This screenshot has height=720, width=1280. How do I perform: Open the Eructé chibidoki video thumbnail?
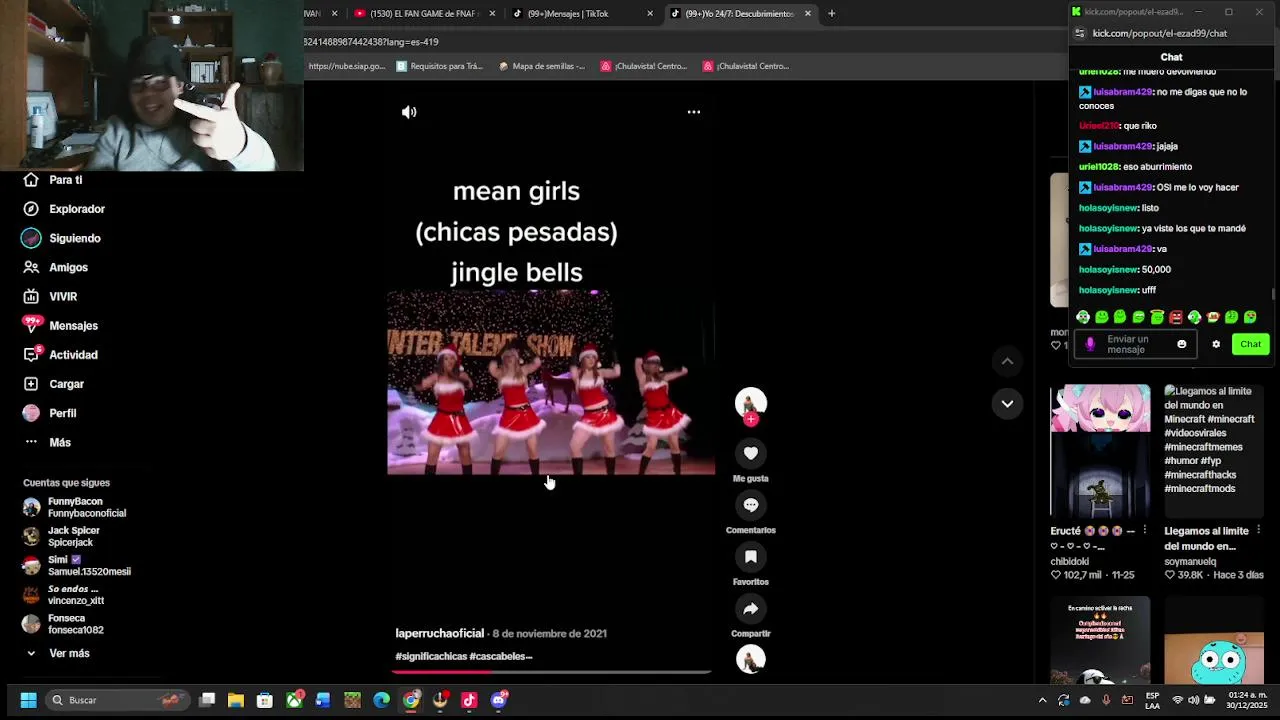(1100, 451)
